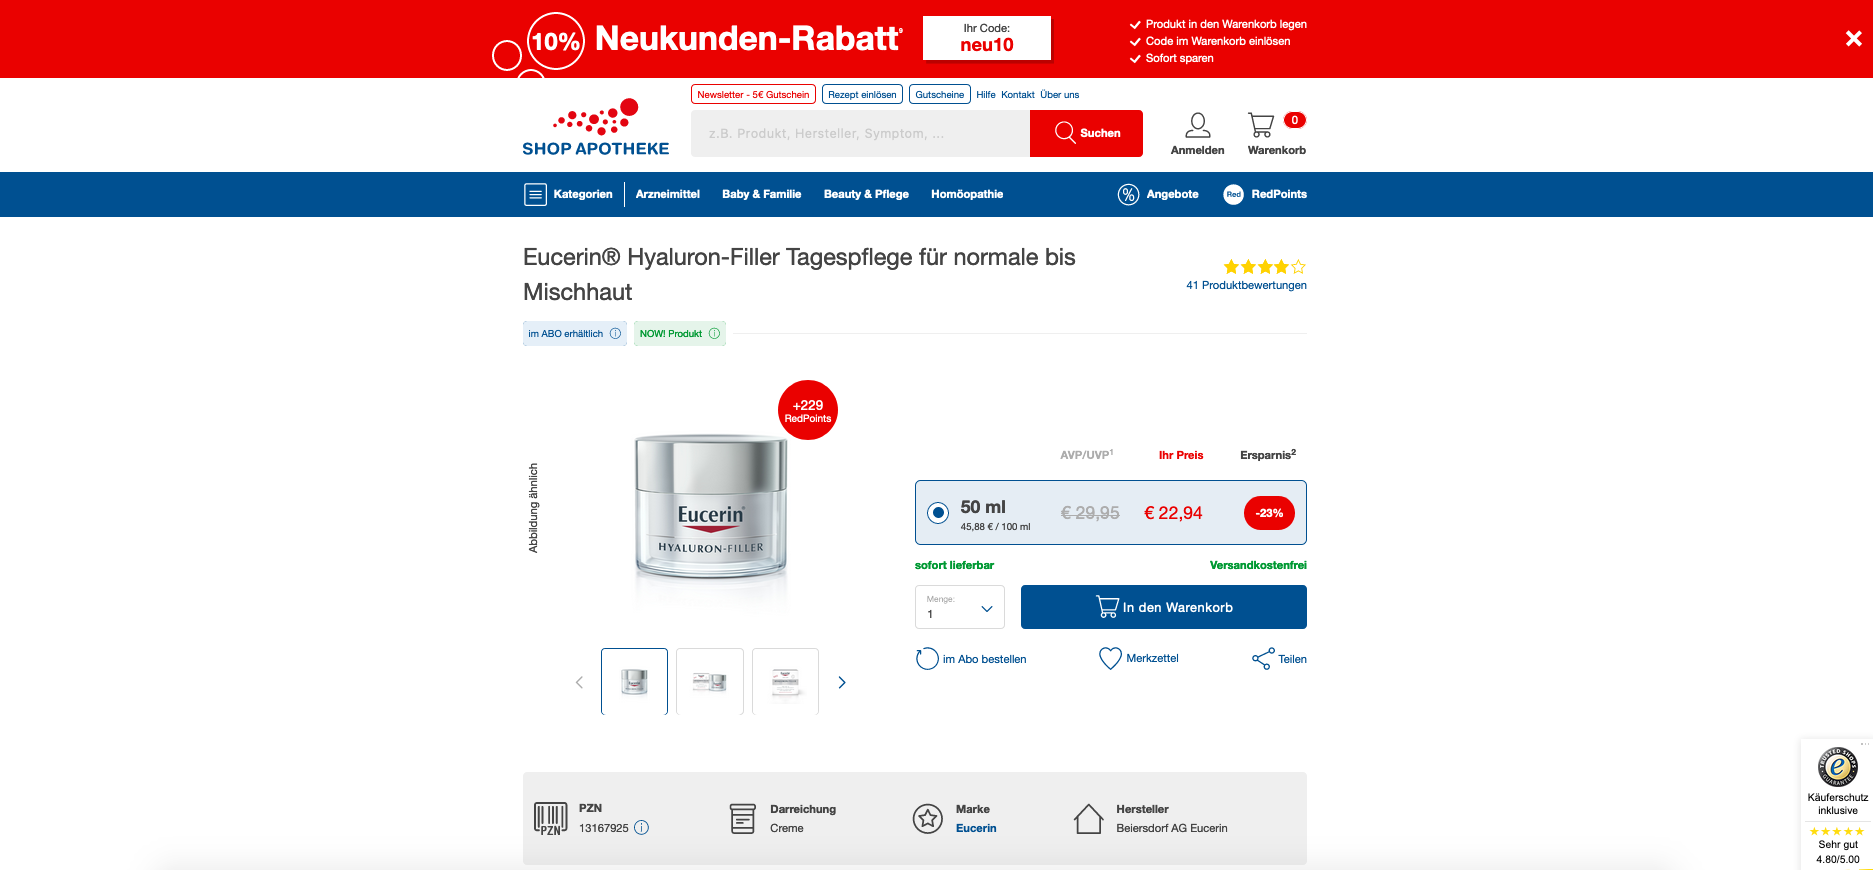The height and width of the screenshot is (870, 1873).
Task: Click the product search input field
Action: click(x=860, y=134)
